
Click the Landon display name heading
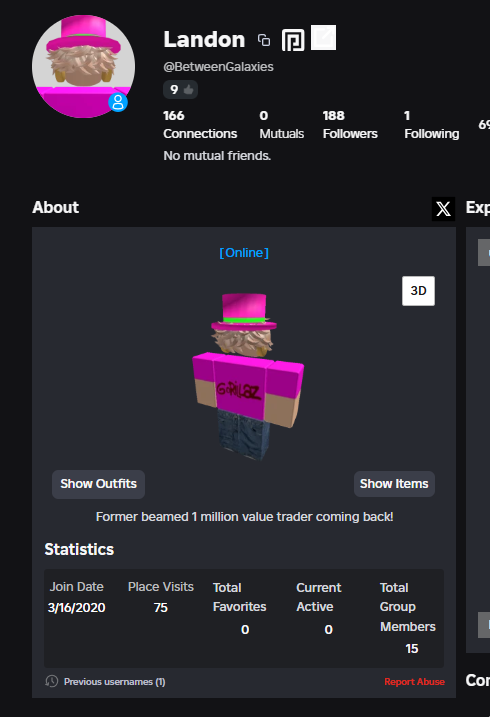[204, 40]
